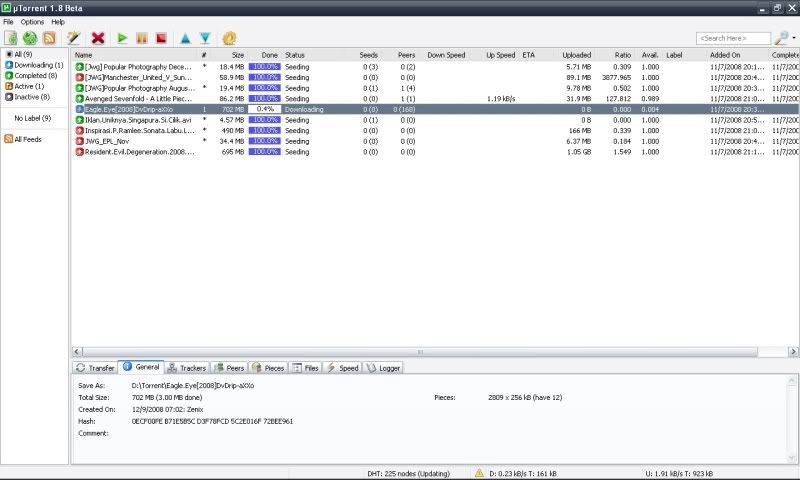
Task: Click status icon of Resident.Evil.Degeneration torrent
Action: pyautogui.click(x=80, y=151)
